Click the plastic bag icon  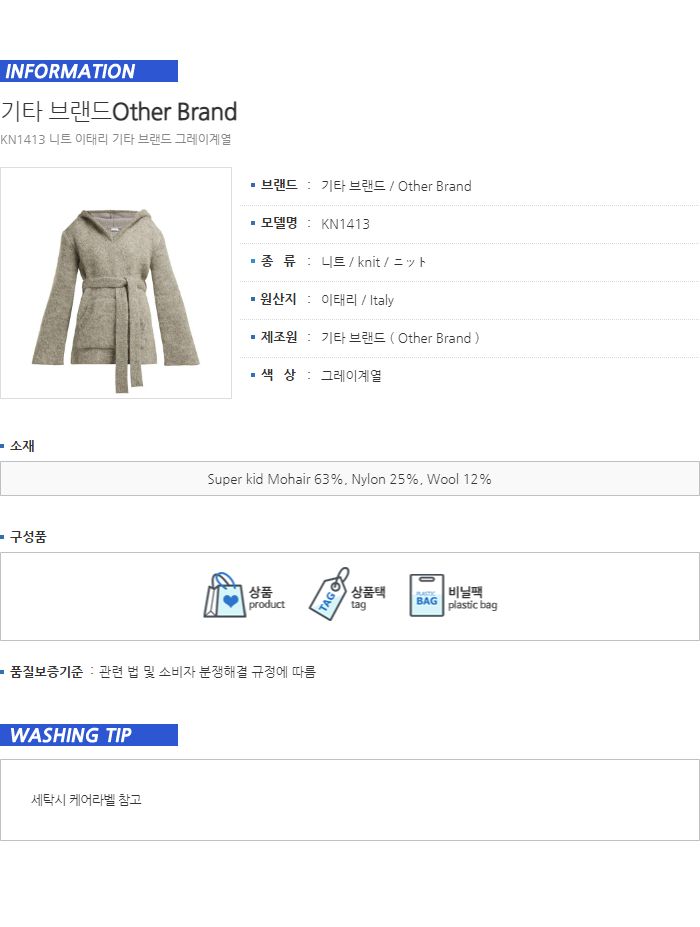(x=426, y=595)
